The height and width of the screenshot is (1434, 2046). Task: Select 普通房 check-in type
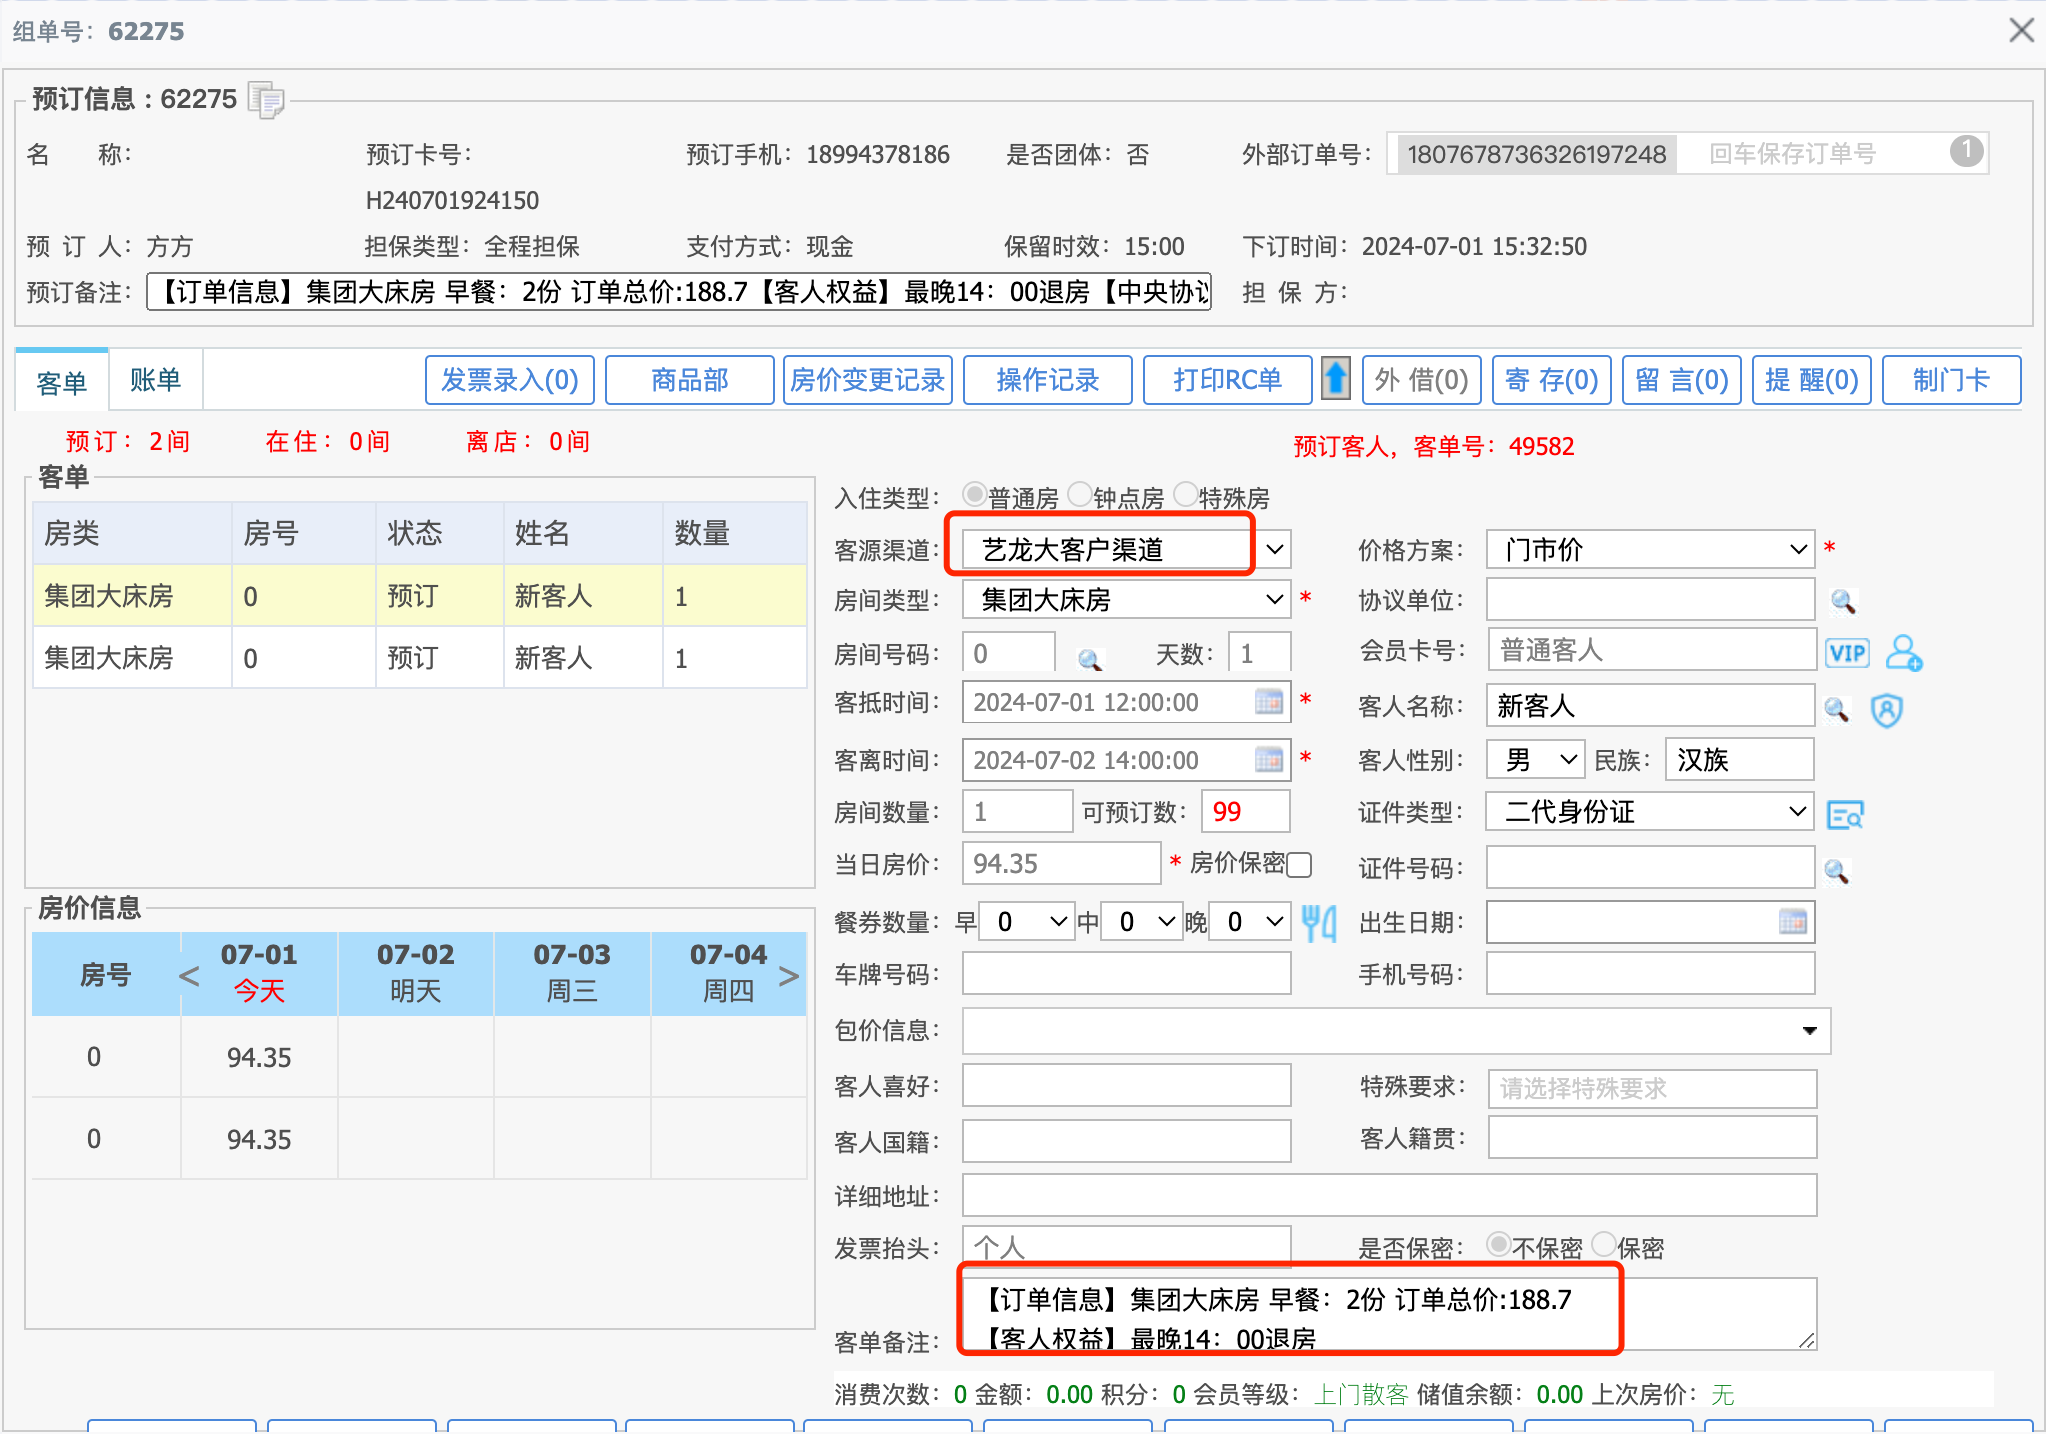pyautogui.click(x=974, y=495)
